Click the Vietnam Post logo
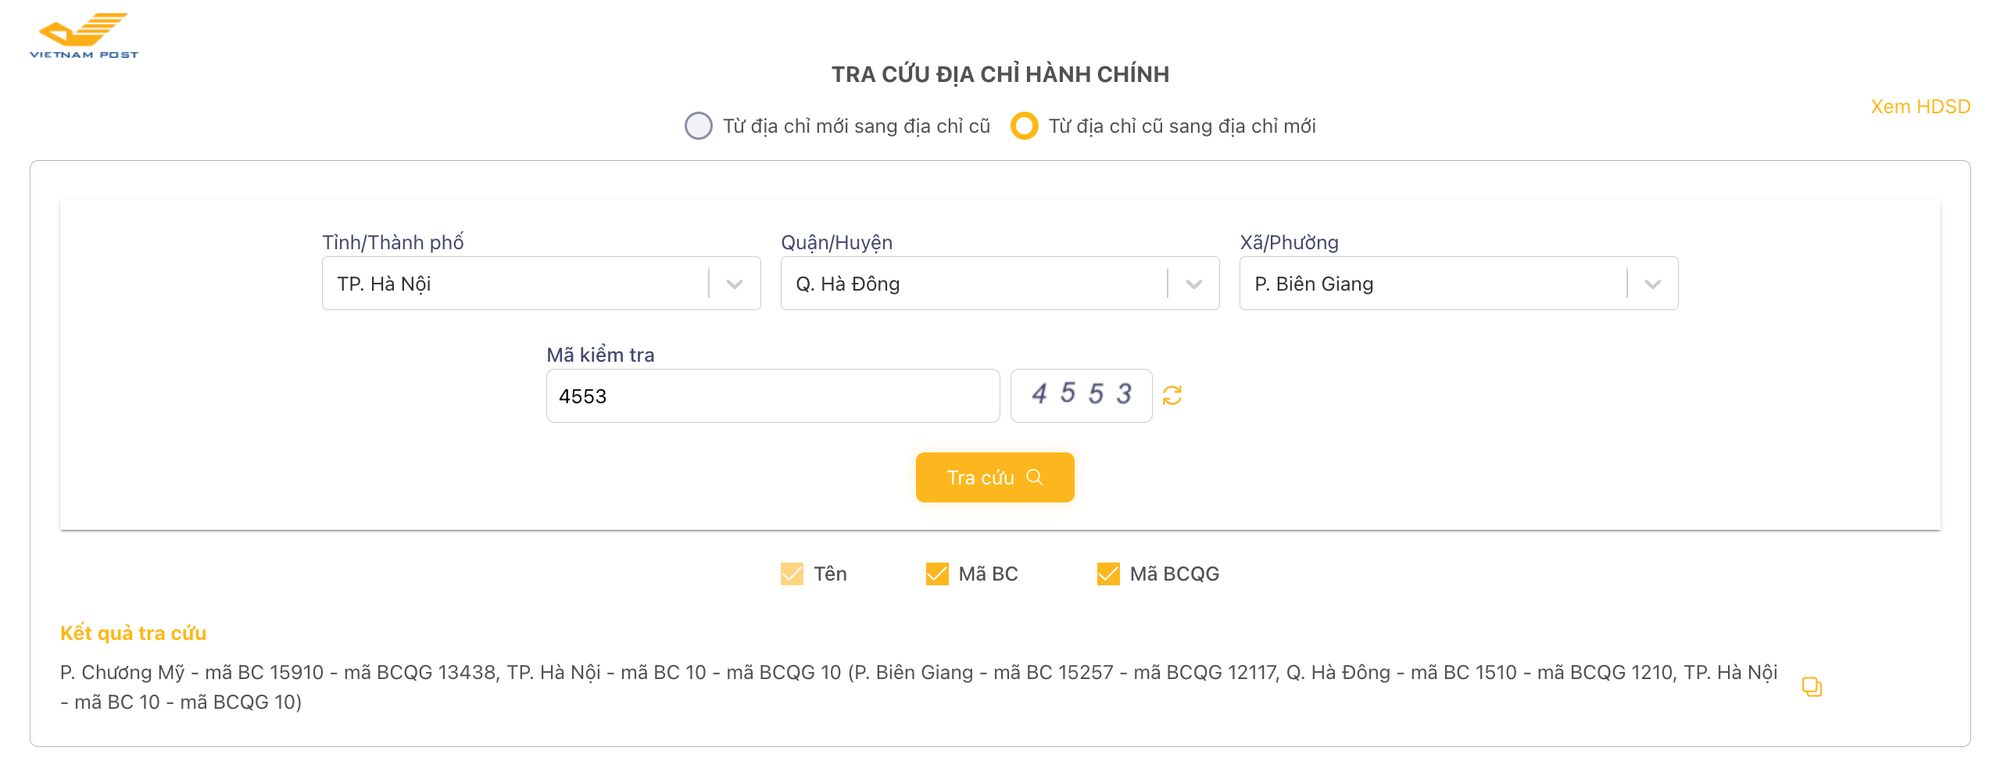Screen dimensions: 2000x779 click(x=83, y=29)
